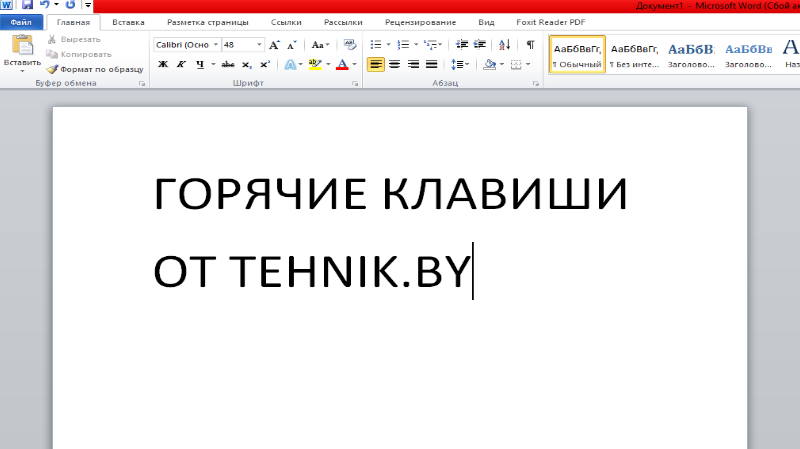Apply second Заголово... heading style

click(748, 54)
